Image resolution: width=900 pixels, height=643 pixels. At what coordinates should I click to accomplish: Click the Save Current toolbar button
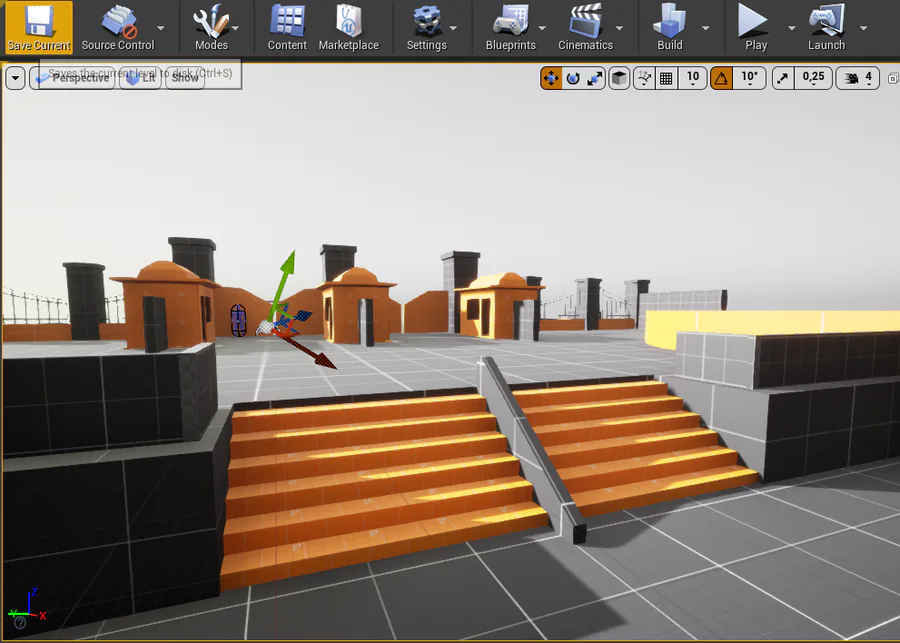coord(39,28)
